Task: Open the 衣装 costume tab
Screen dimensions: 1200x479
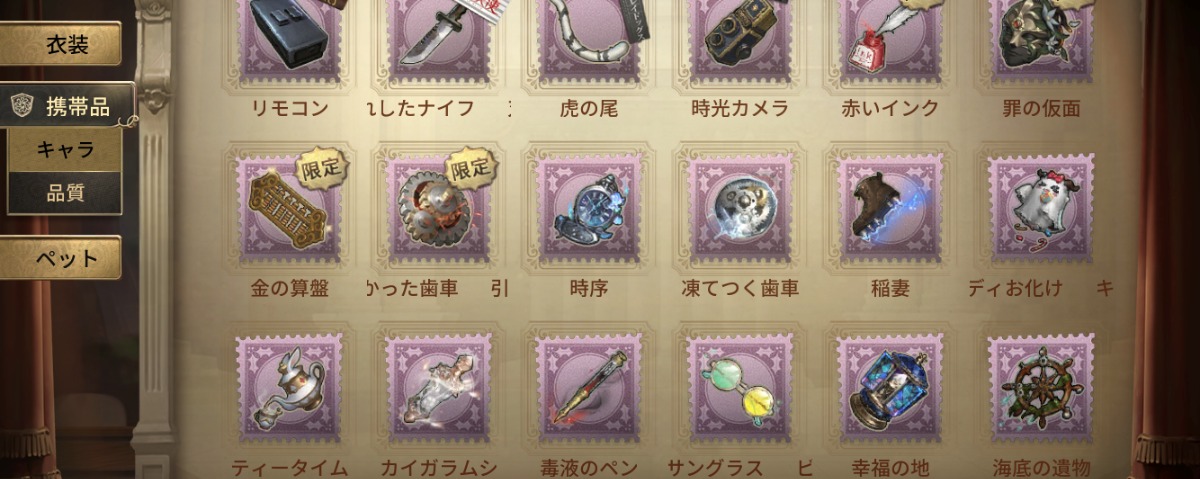Action: point(61,43)
